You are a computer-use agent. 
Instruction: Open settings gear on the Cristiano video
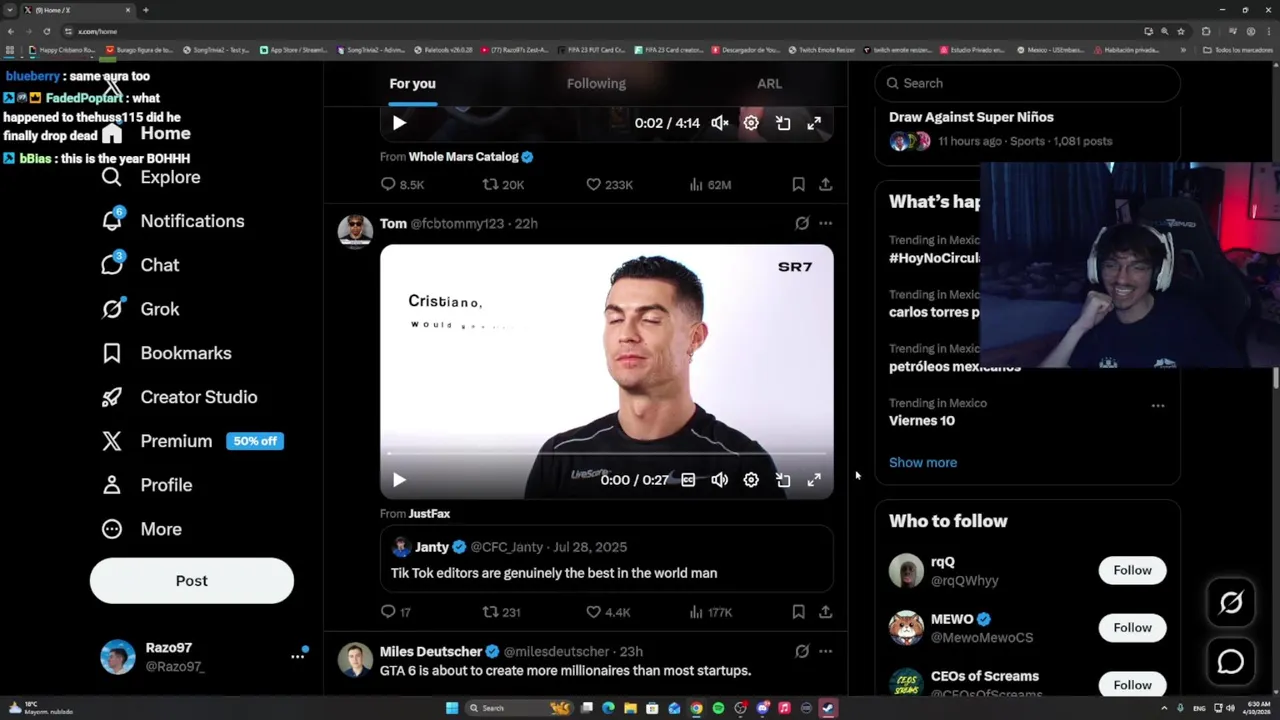(x=751, y=480)
